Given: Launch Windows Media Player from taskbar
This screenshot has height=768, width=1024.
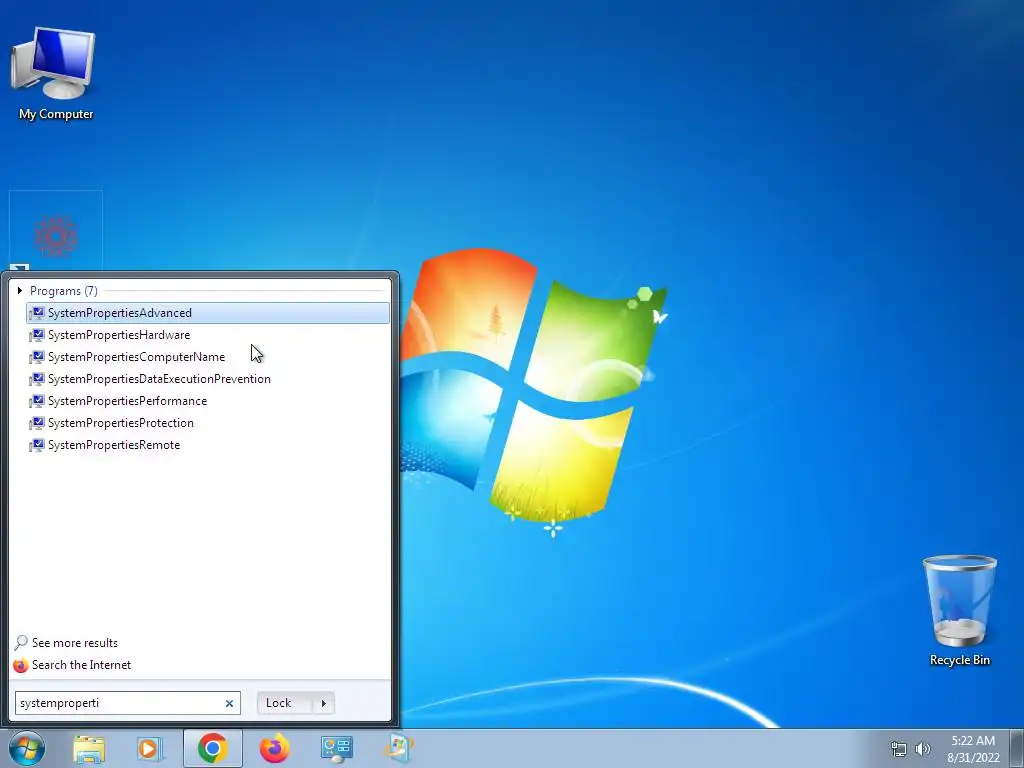Looking at the screenshot, I should [150, 748].
